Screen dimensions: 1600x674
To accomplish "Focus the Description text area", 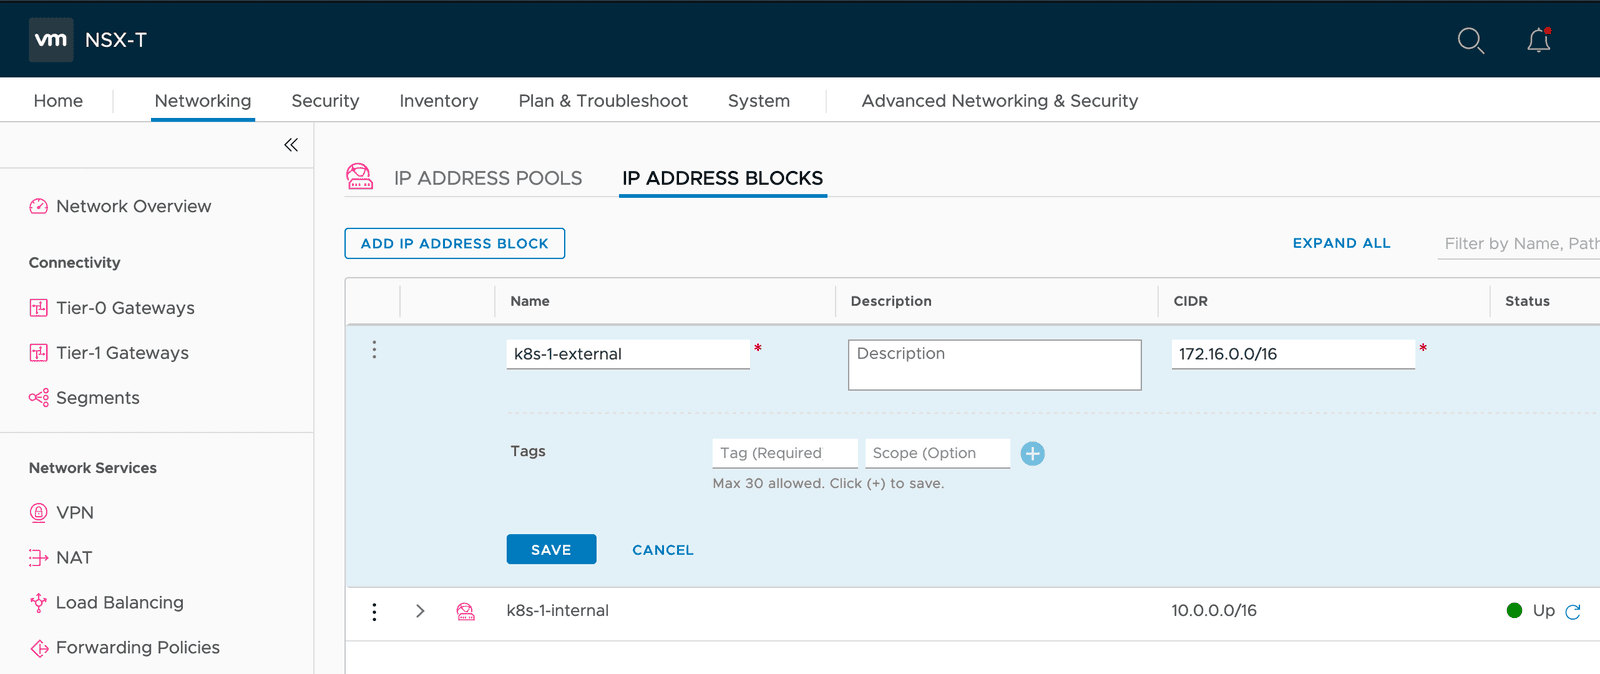I will pyautogui.click(x=995, y=365).
